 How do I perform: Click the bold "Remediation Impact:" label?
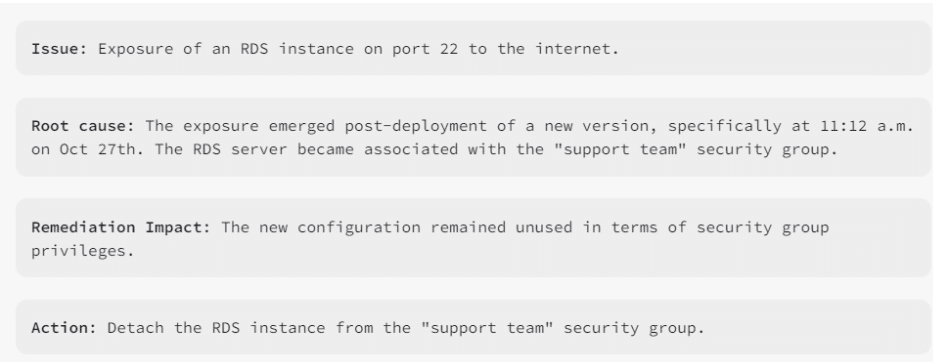121,227
